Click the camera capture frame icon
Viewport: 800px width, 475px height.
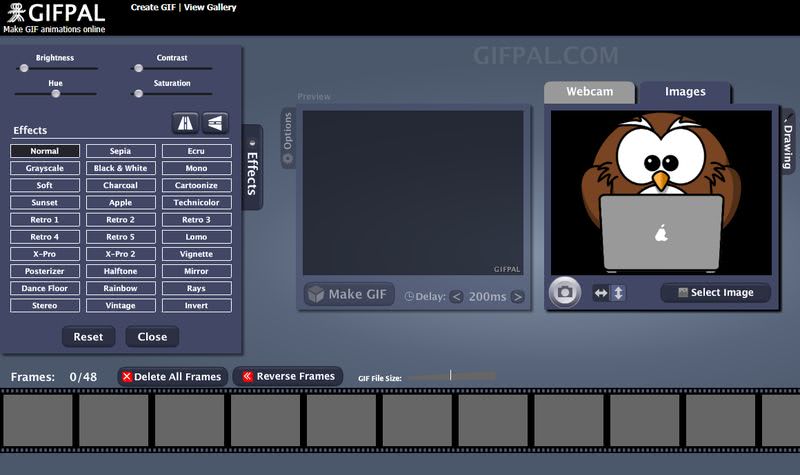pyautogui.click(x=564, y=292)
